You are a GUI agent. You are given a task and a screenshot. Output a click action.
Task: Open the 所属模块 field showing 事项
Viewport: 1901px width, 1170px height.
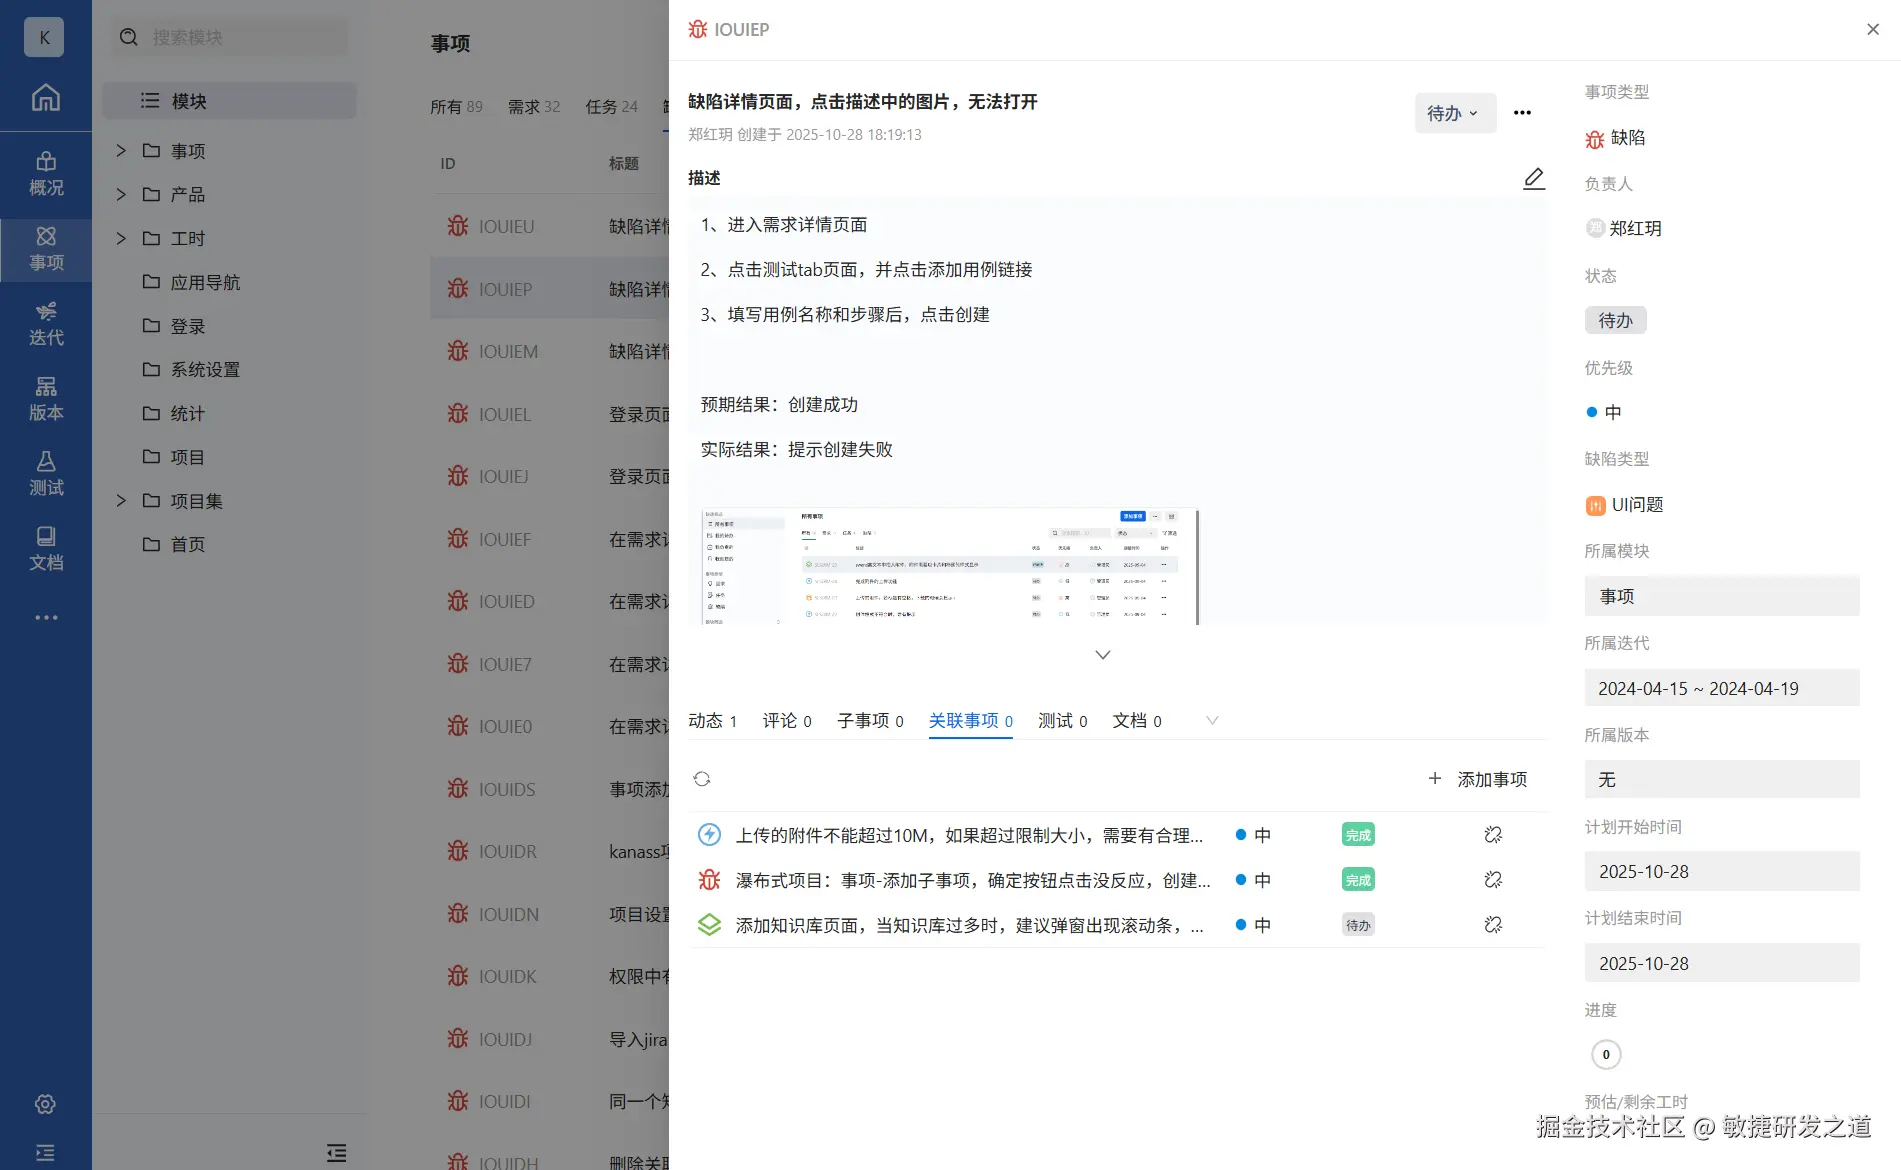tap(1722, 596)
